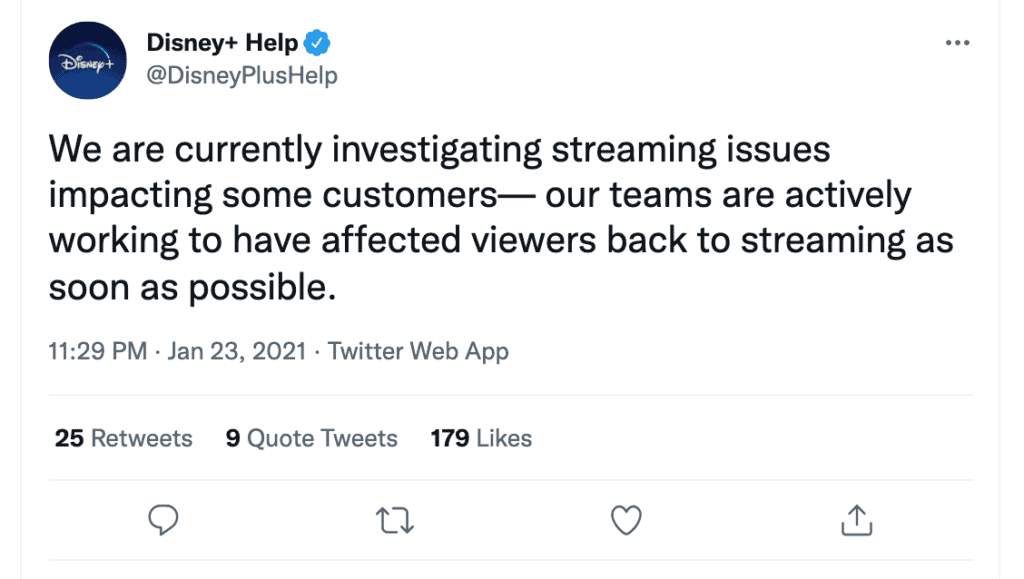View the 25 Retweets list
Screen dimensions: 1024x579
click(123, 438)
